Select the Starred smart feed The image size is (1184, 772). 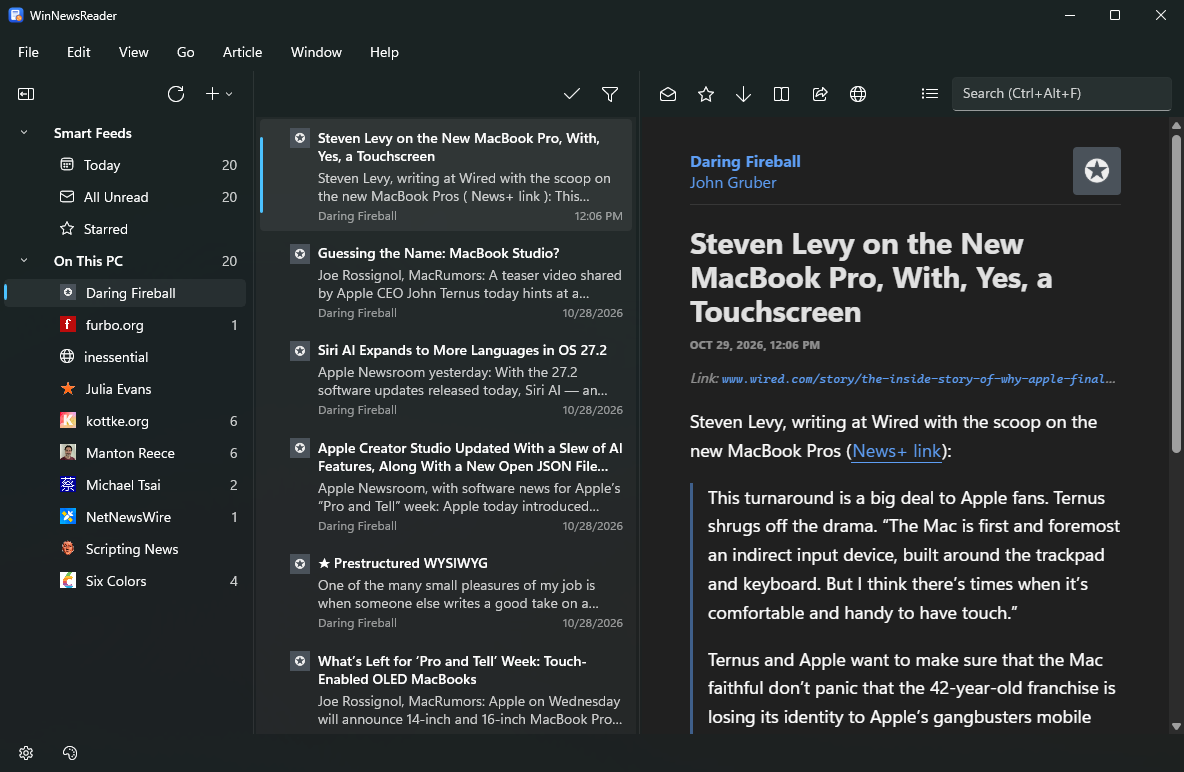125,229
